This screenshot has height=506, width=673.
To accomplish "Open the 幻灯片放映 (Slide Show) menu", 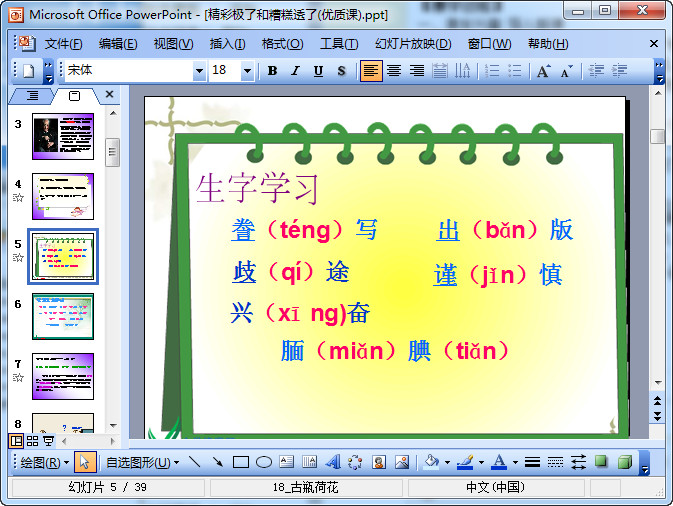I will [x=412, y=44].
